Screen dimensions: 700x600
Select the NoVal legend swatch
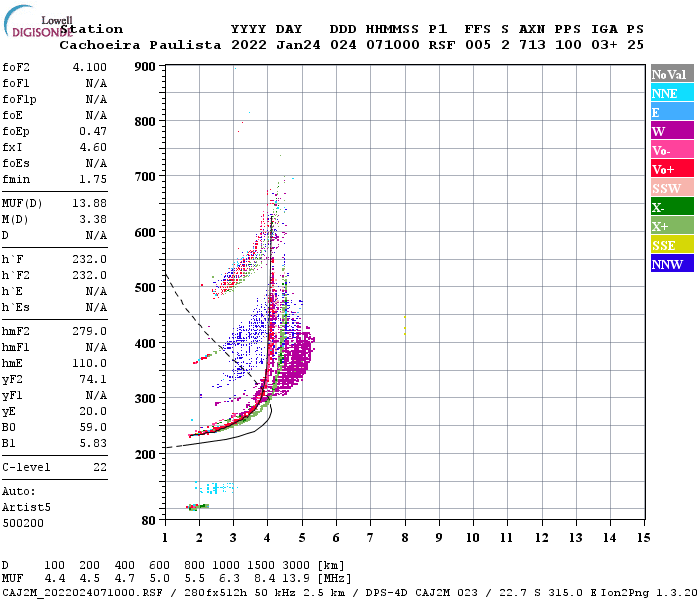[672, 74]
